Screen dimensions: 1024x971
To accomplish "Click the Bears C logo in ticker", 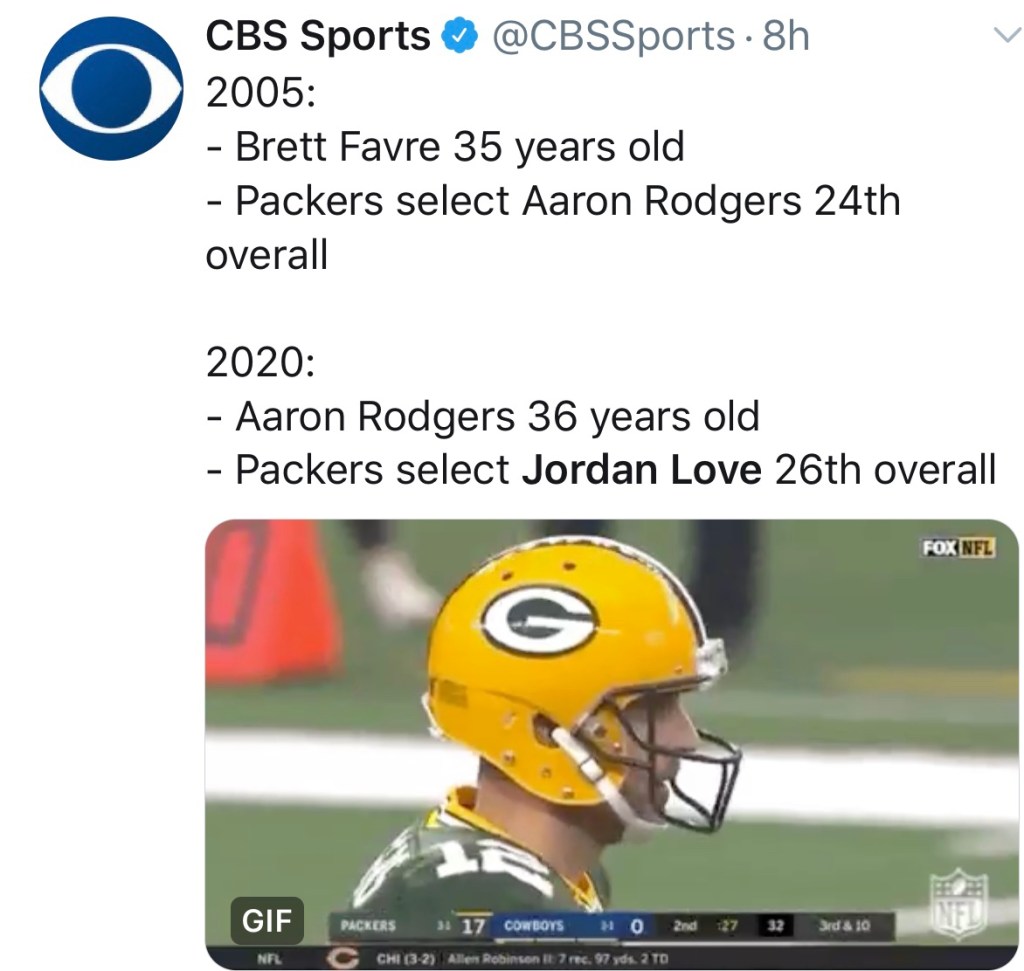I will click(x=346, y=959).
